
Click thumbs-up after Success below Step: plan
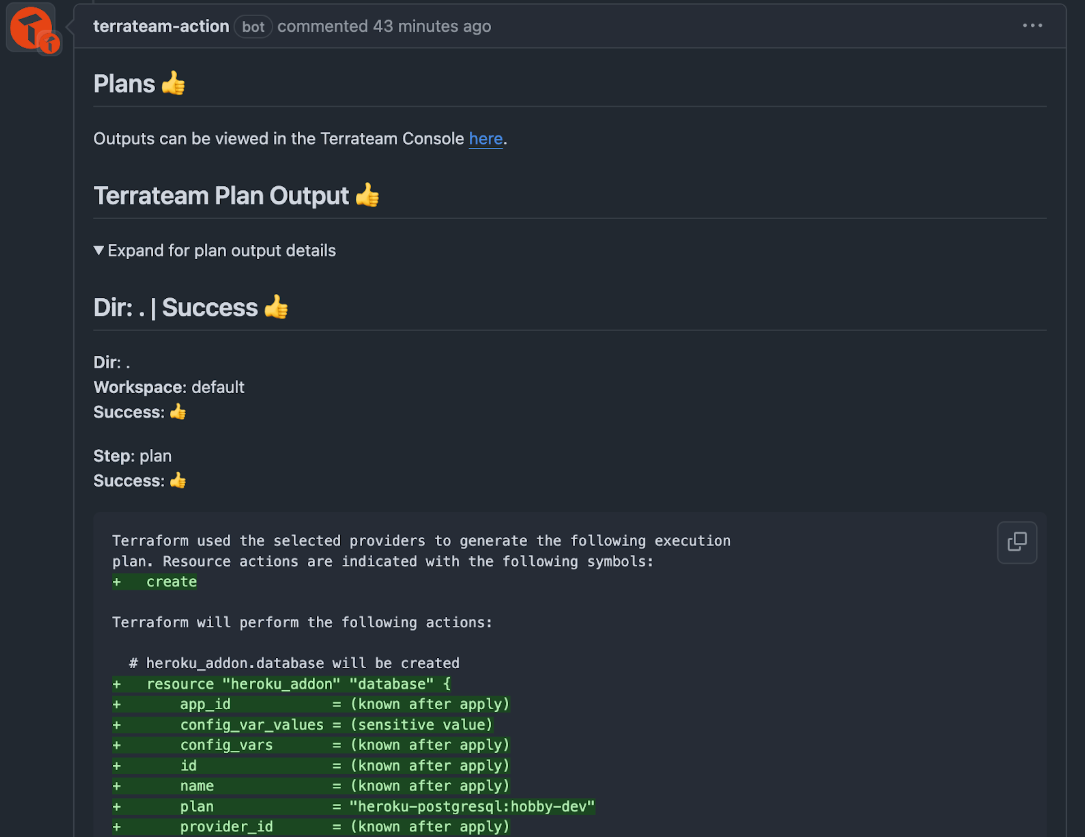[178, 480]
